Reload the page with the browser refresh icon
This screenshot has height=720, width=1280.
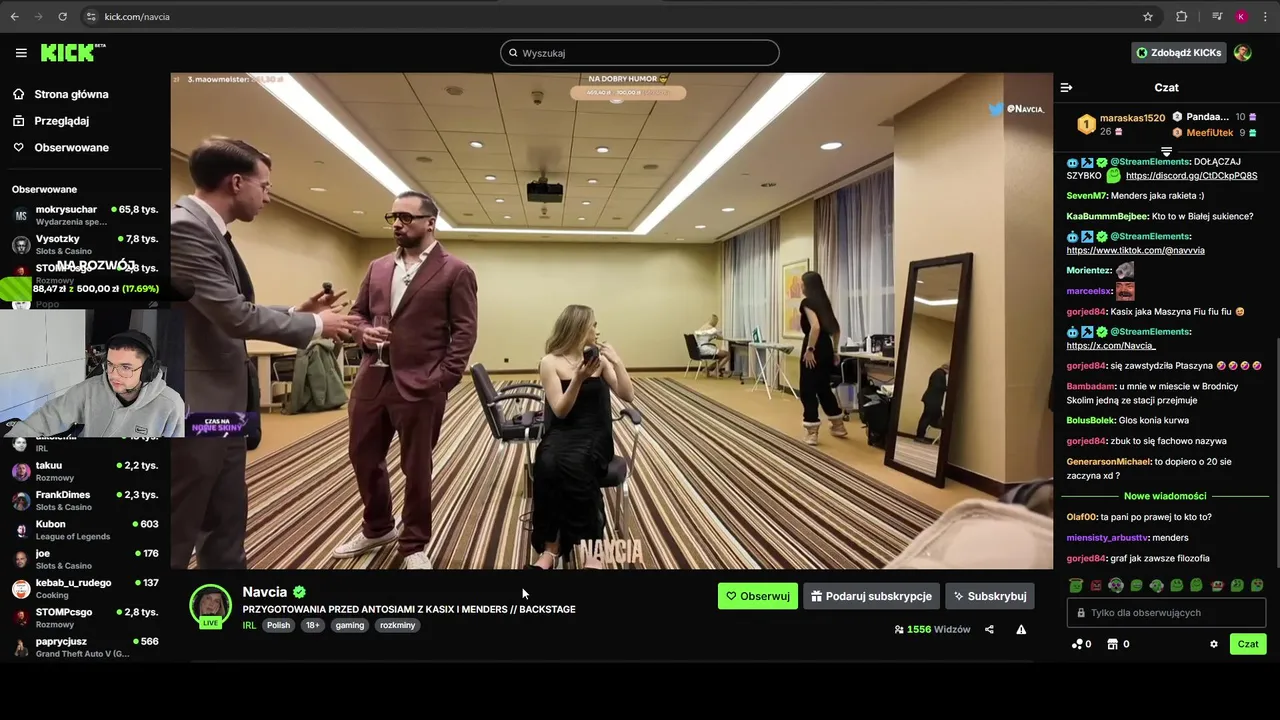point(62,17)
